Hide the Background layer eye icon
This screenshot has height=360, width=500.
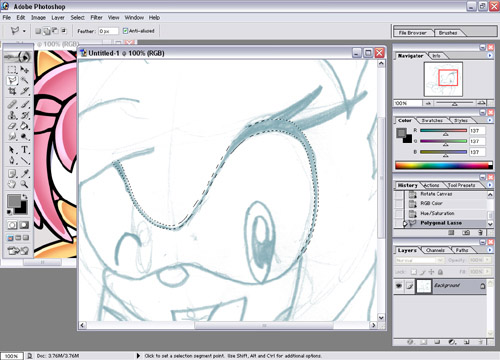point(399,286)
